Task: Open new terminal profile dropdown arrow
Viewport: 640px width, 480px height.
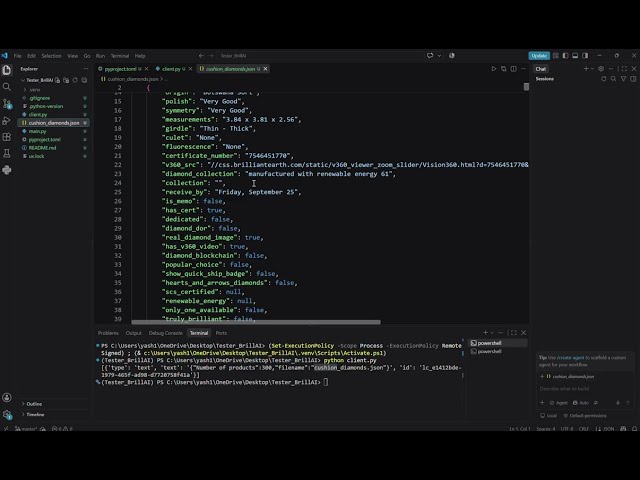Action: point(492,333)
